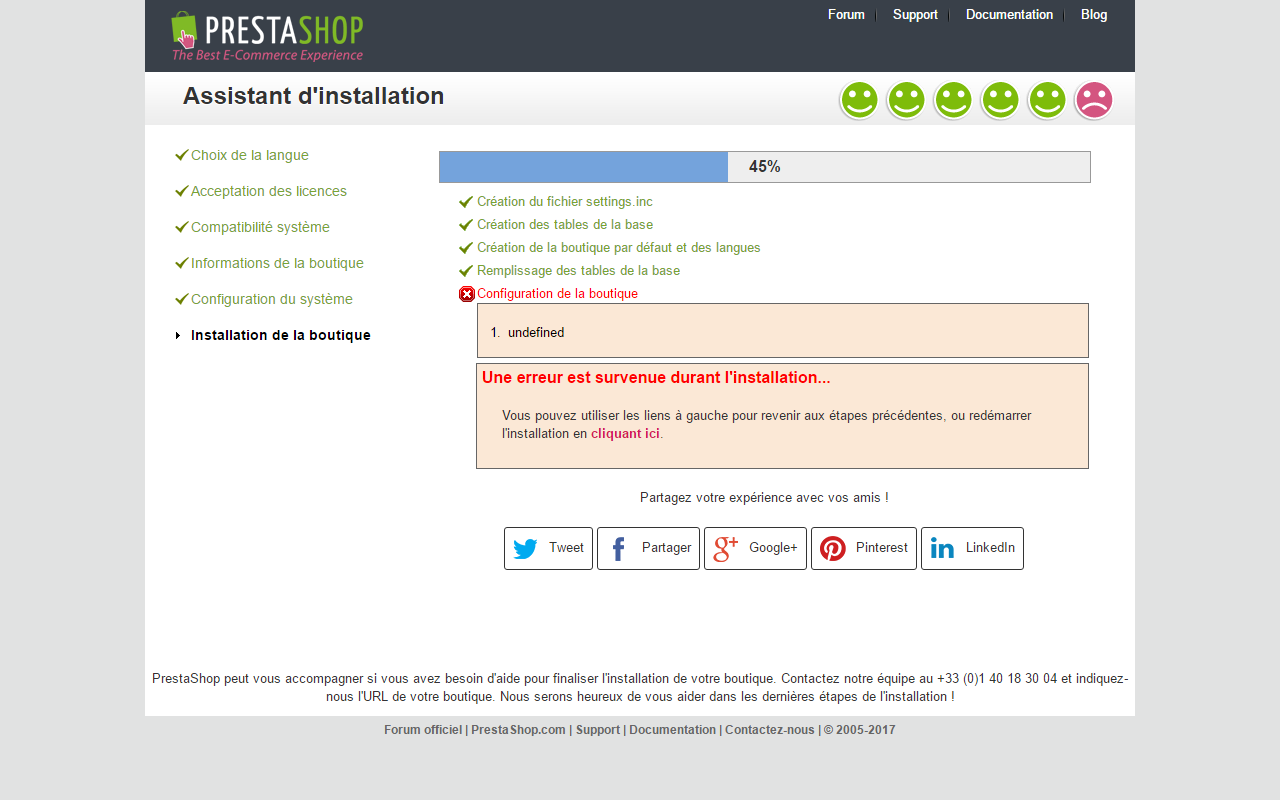Click Partagez votre expérience text
The height and width of the screenshot is (800, 1280).
point(764,497)
